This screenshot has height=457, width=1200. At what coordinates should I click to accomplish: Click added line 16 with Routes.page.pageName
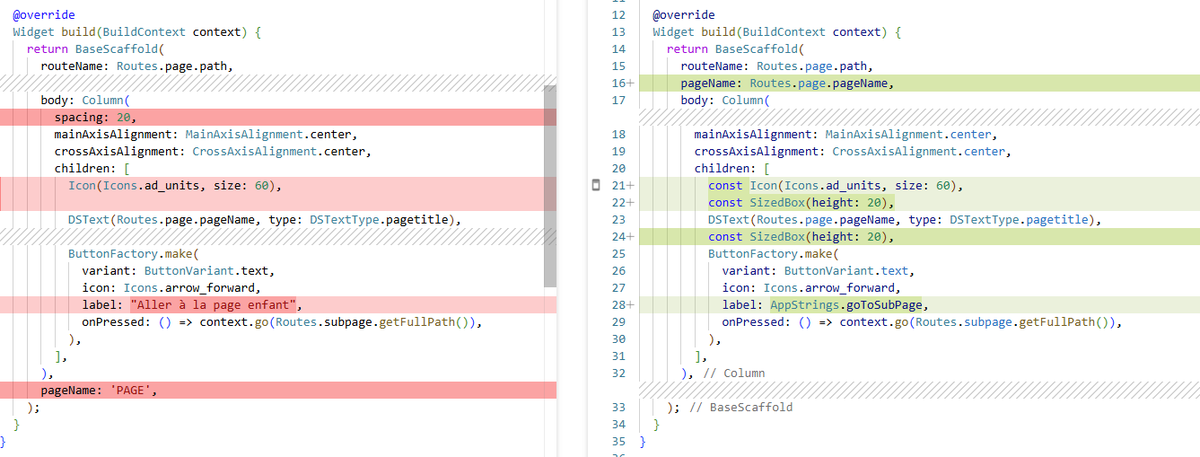(919, 83)
